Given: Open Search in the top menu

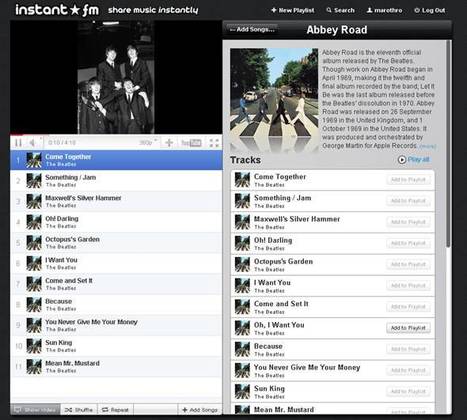Looking at the screenshot, I should (x=340, y=10).
